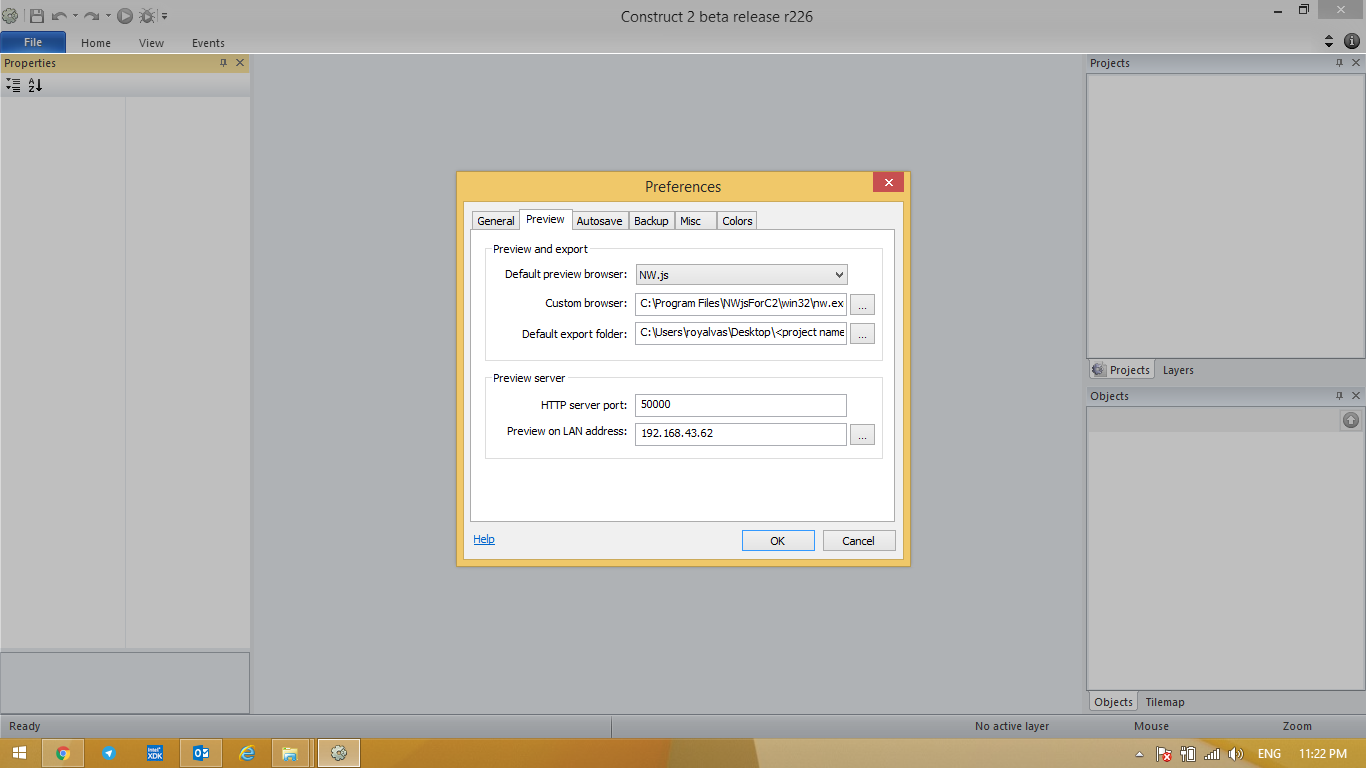Viewport: 1366px width, 768px height.
Task: Open Colors tab in Preferences
Action: (x=738, y=221)
